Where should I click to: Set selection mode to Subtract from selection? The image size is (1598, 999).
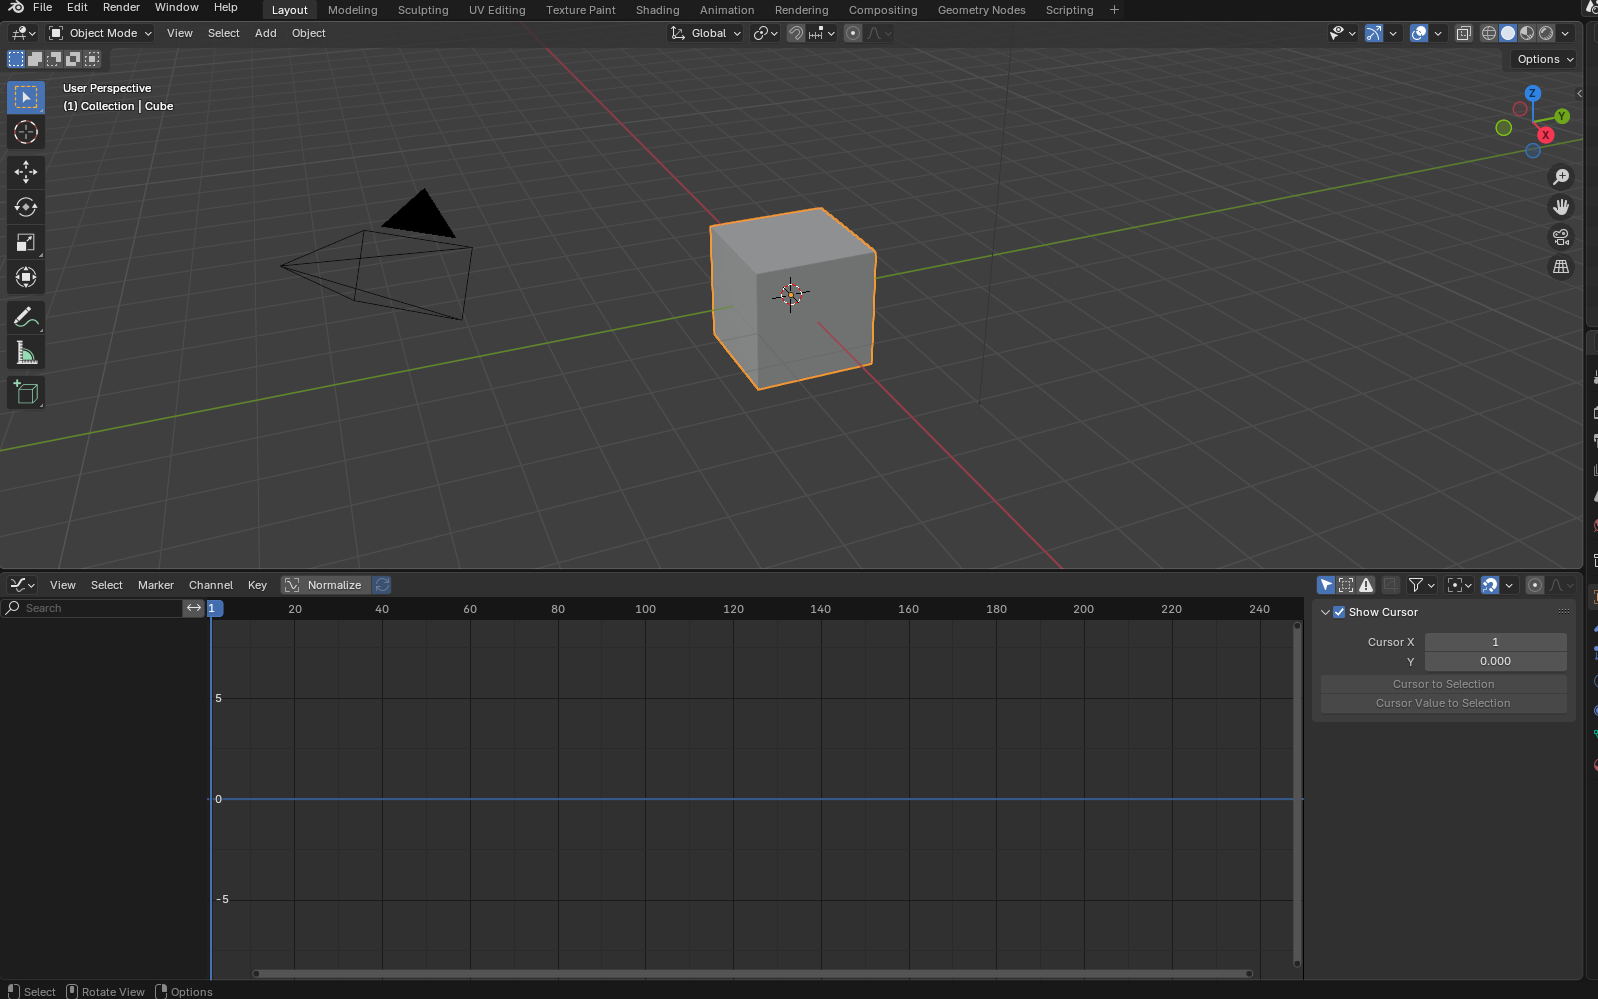click(x=54, y=59)
